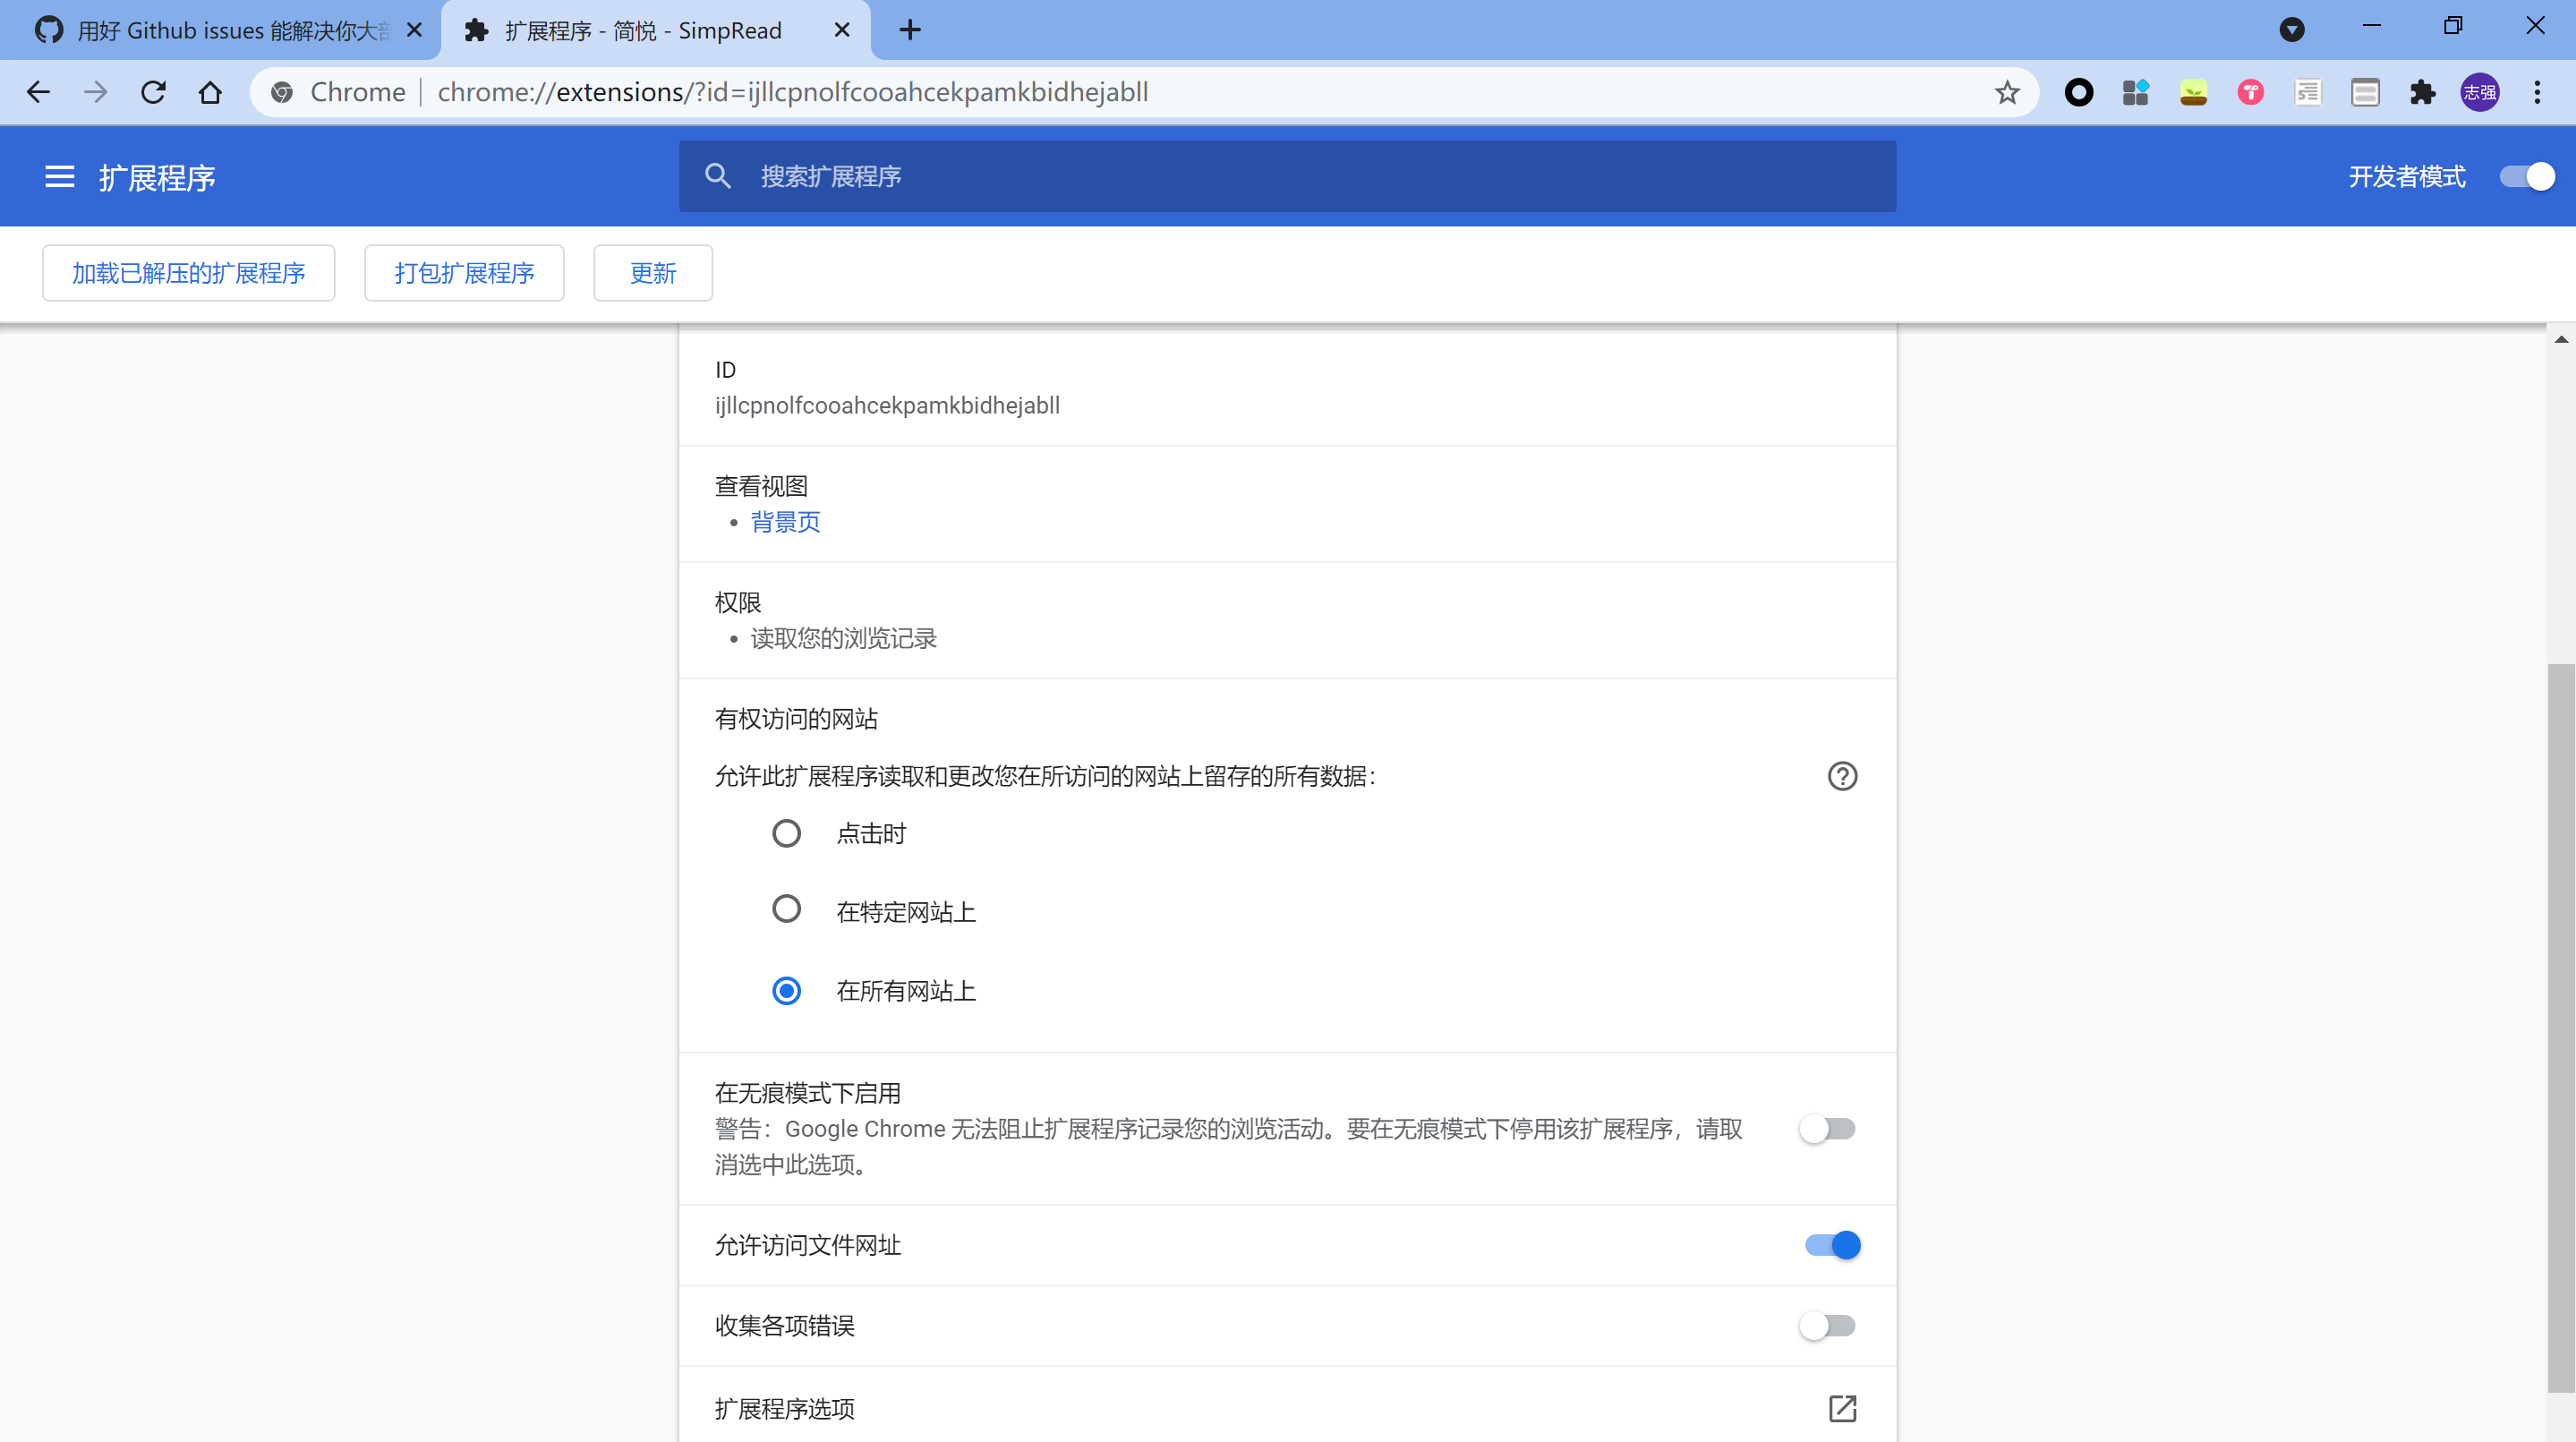Open the SimpRead document extension icon
This screenshot has width=2576, height=1442.
pyautogui.click(x=2308, y=92)
